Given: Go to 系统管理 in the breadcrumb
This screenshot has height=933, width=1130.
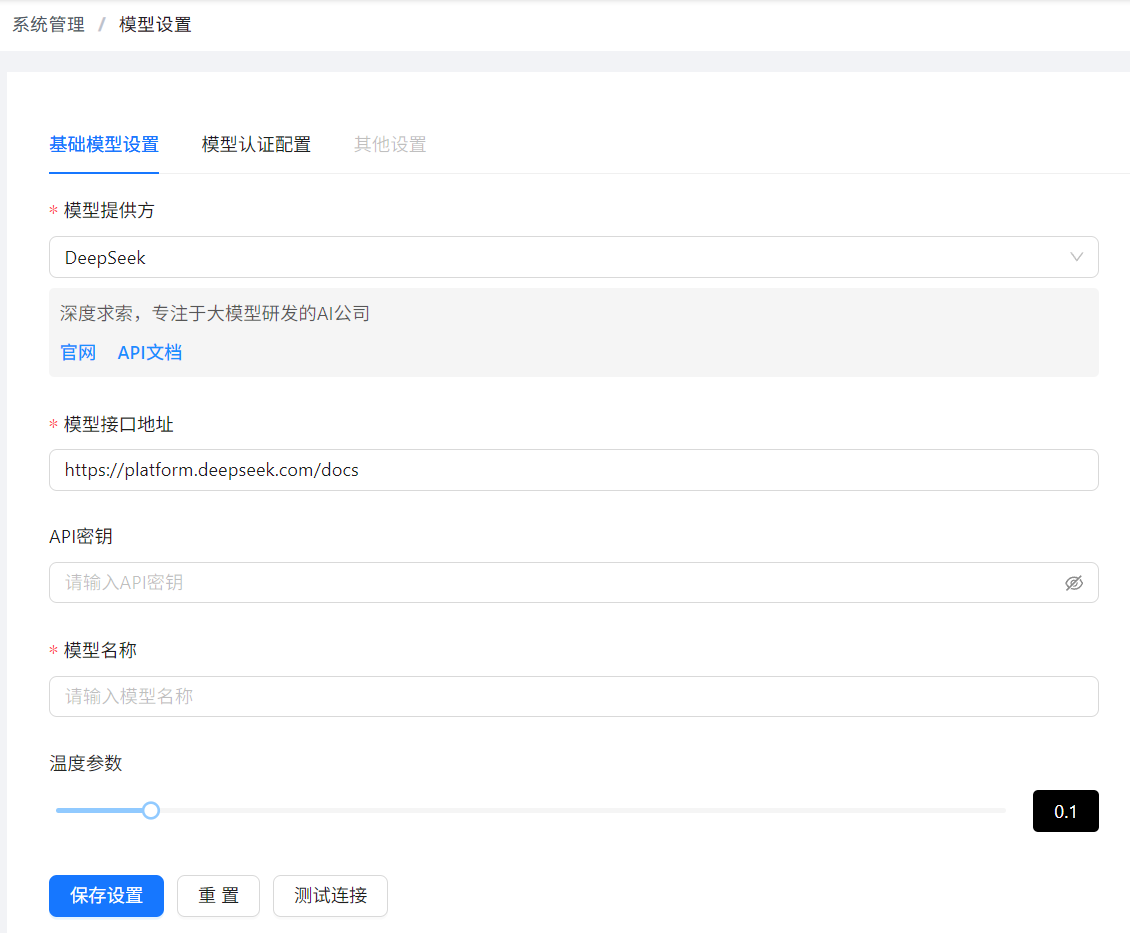Looking at the screenshot, I should (48, 25).
